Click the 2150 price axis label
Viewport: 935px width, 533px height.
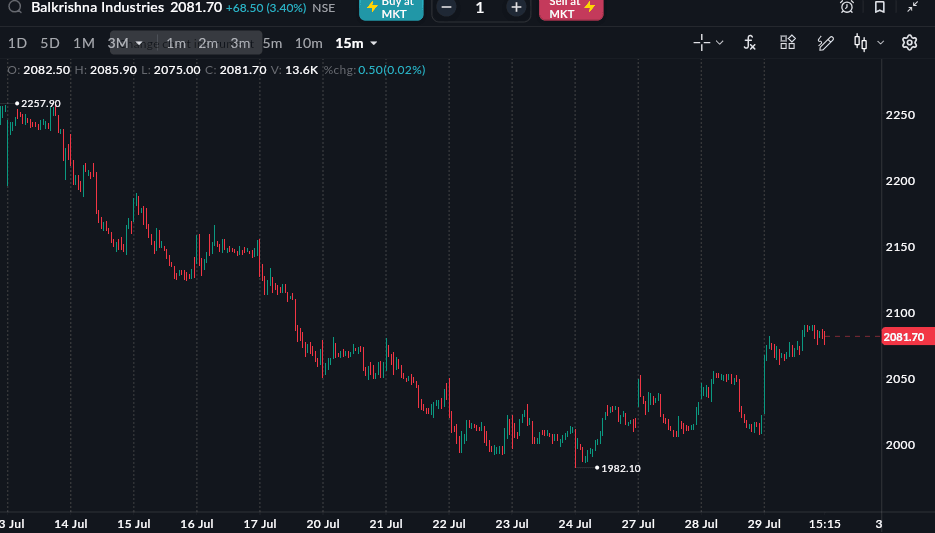click(900, 247)
